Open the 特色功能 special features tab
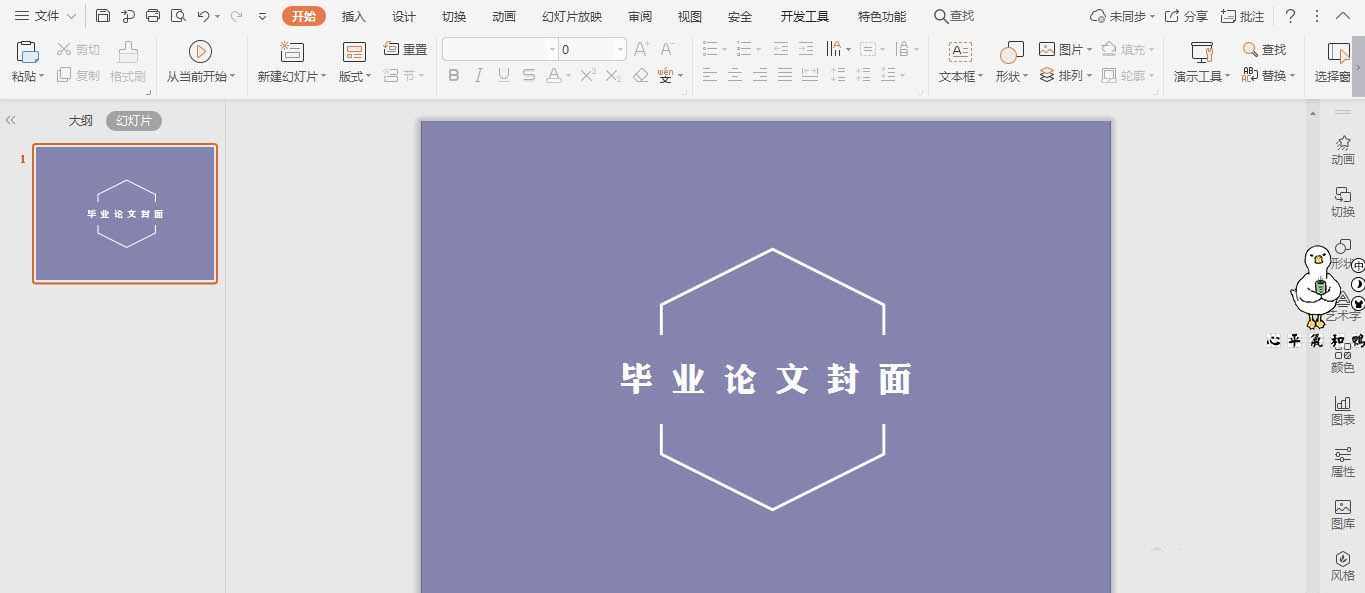Viewport: 1365px width, 593px height. [882, 16]
